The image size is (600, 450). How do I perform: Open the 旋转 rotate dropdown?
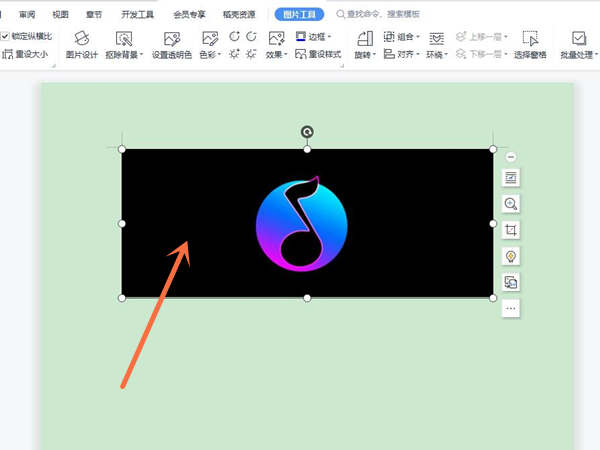365,54
